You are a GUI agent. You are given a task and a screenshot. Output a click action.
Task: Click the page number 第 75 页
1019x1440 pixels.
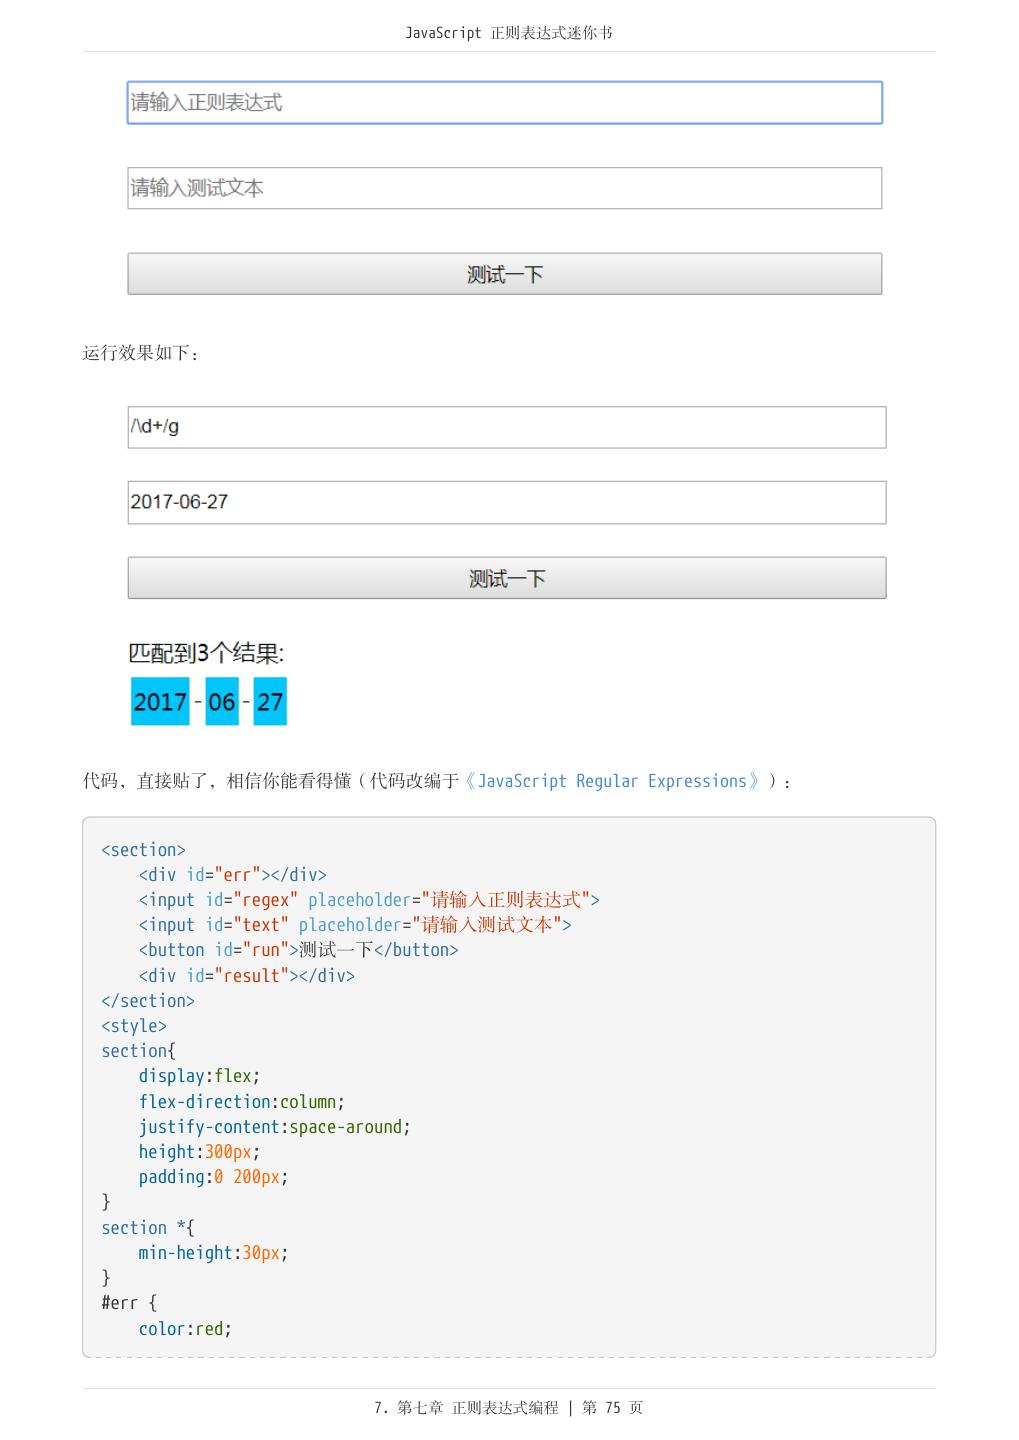[612, 1408]
